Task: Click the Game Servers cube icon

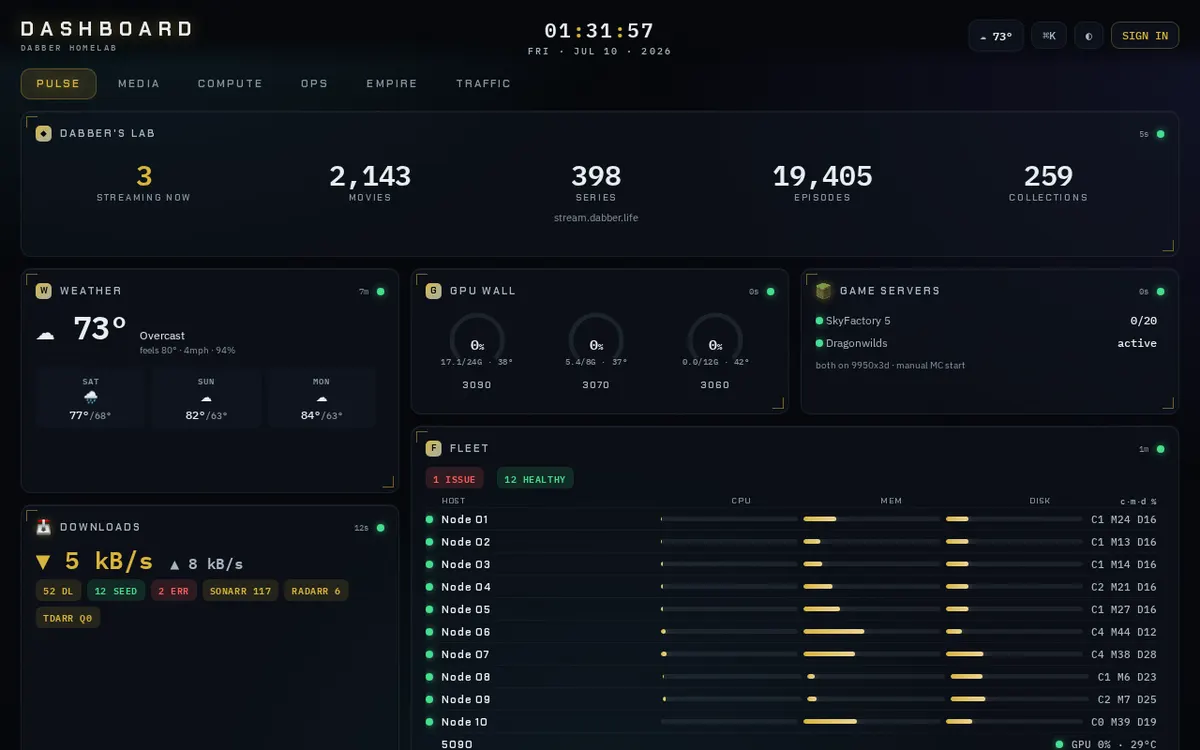Action: (x=824, y=291)
